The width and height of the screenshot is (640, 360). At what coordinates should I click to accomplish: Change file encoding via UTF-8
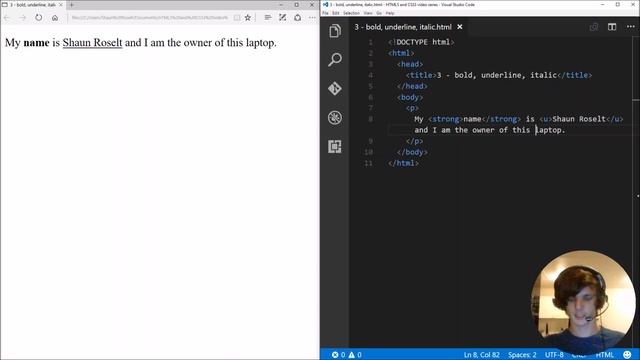554,354
